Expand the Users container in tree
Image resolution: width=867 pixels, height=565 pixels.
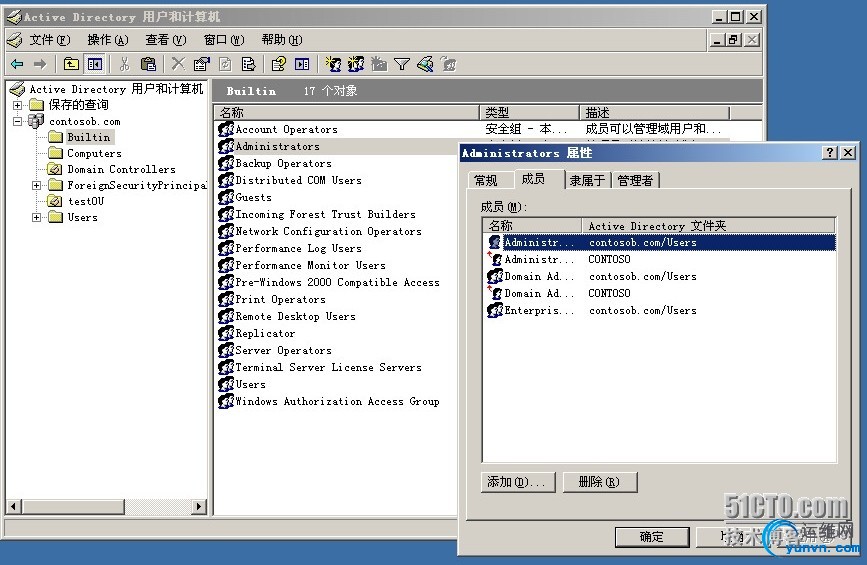point(37,217)
